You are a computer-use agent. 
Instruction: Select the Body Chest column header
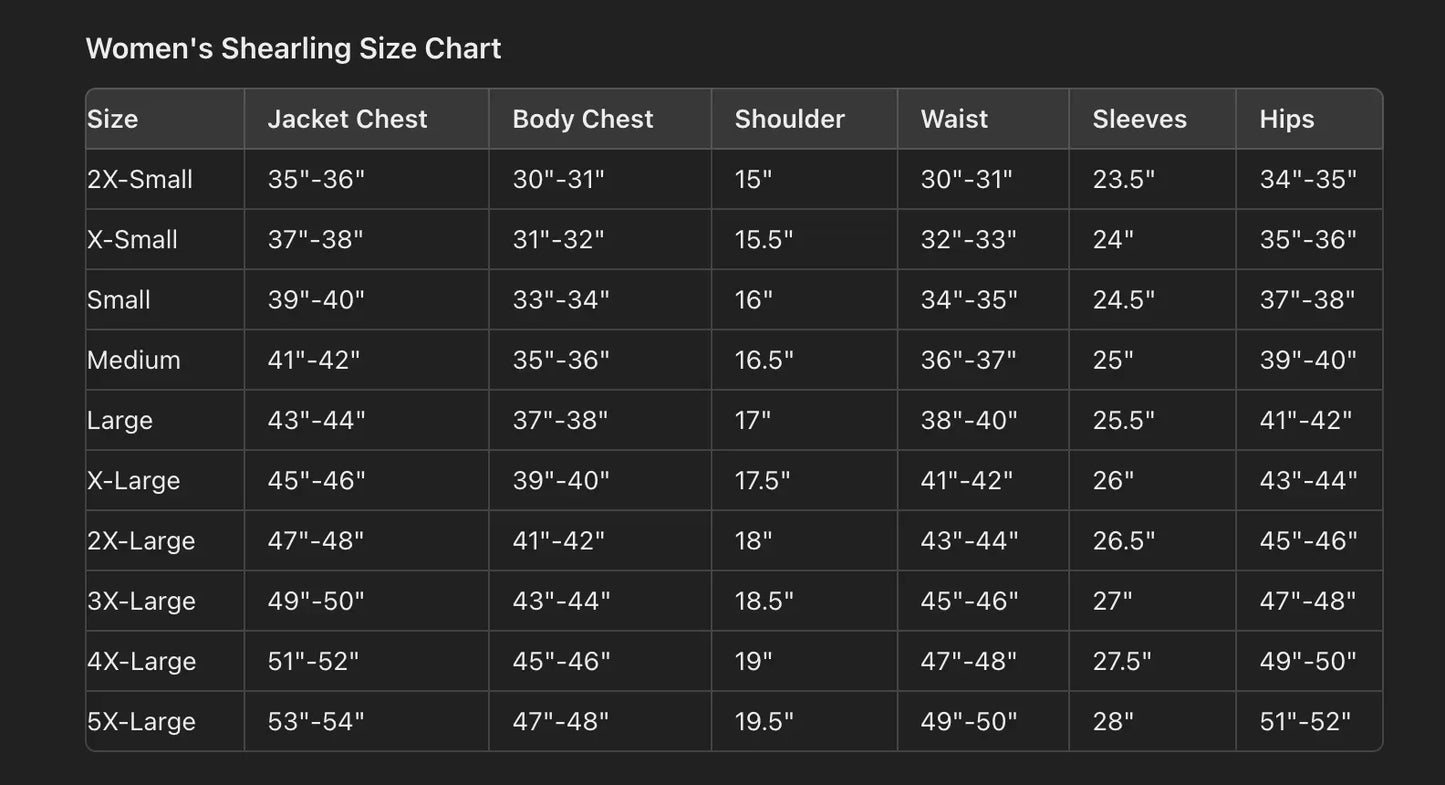click(582, 119)
